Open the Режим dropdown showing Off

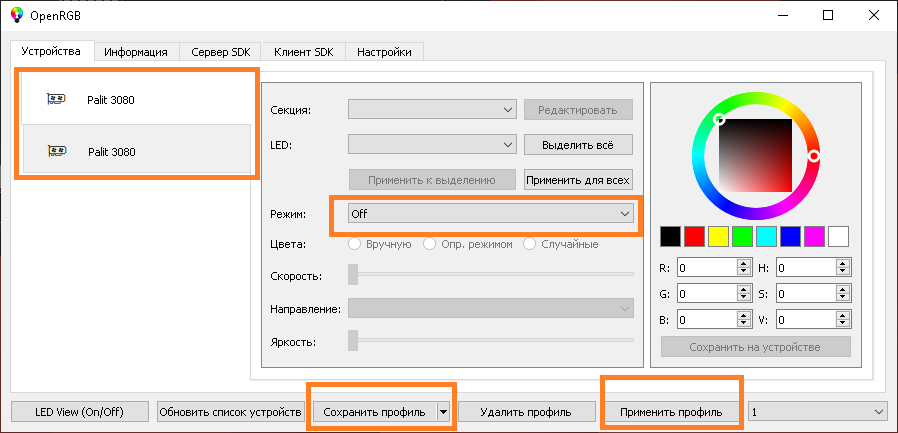tap(491, 214)
